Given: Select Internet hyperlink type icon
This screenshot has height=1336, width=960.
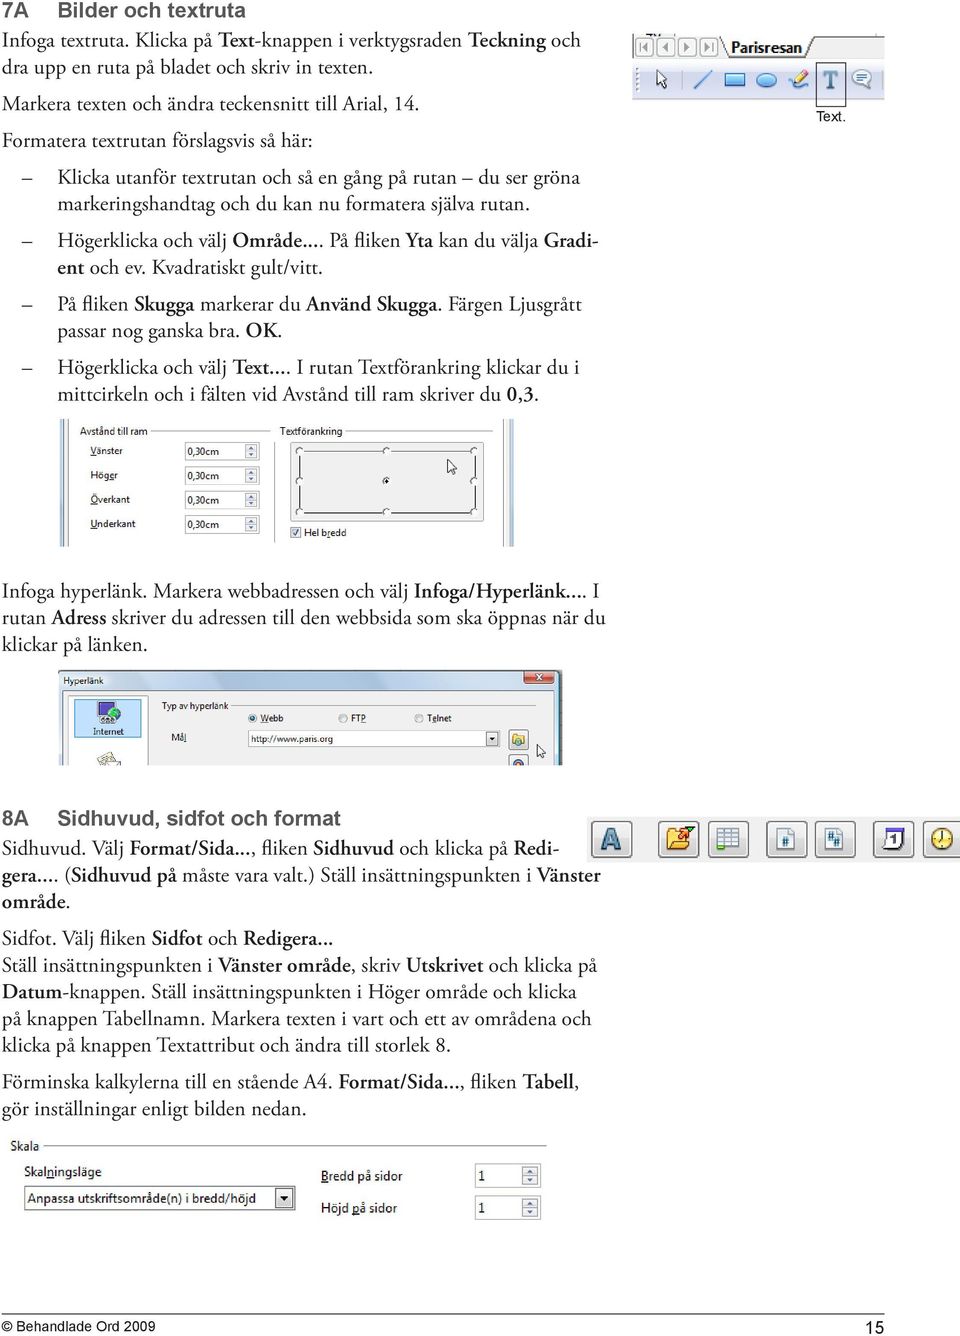Looking at the screenshot, I should pos(108,718).
